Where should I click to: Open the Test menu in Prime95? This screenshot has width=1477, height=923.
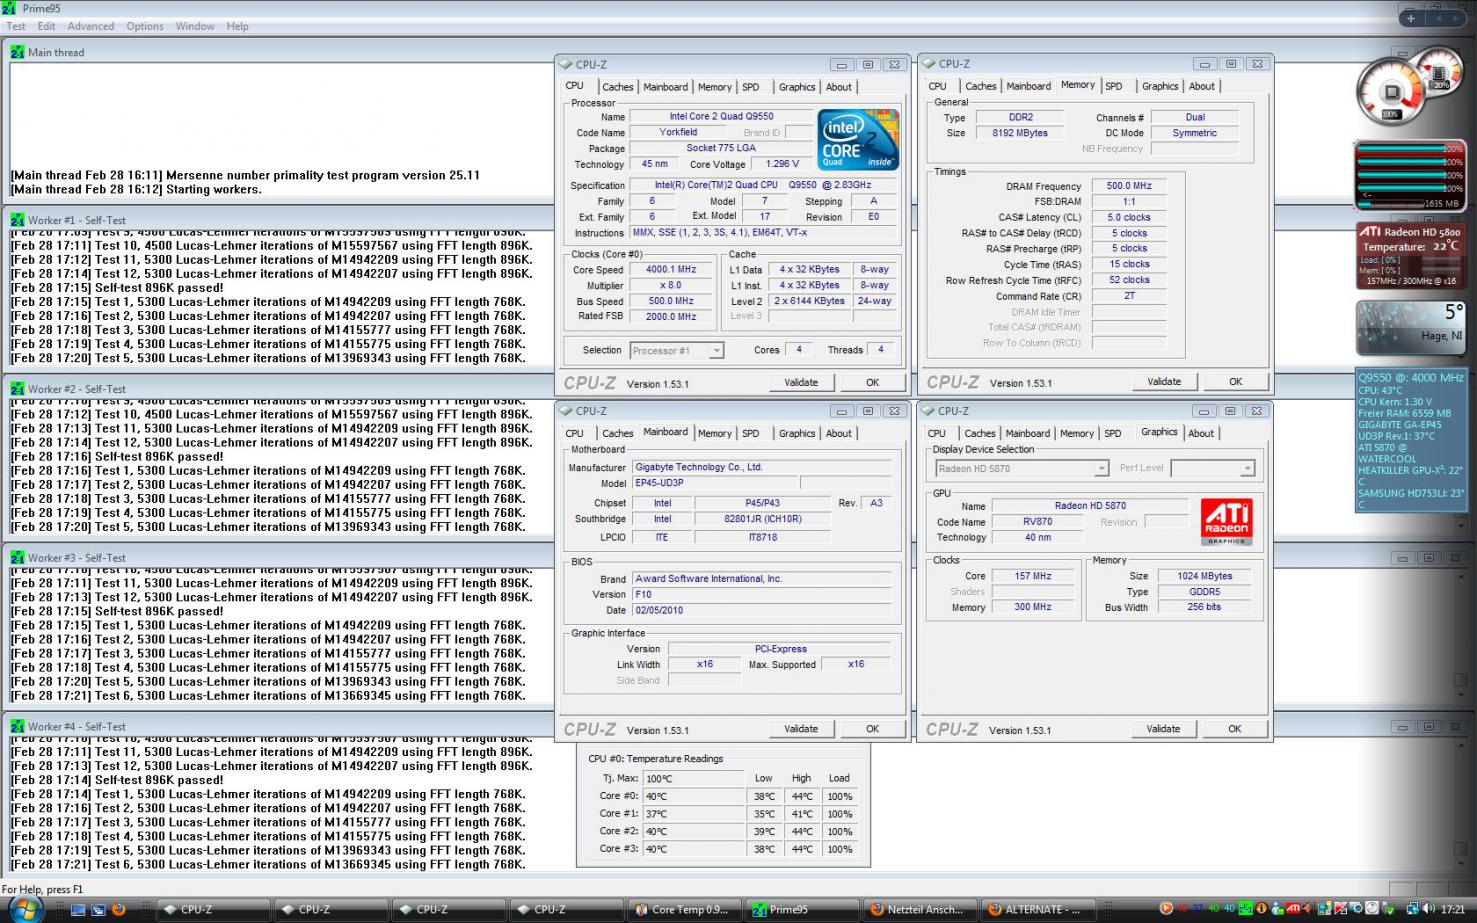[x=16, y=26]
